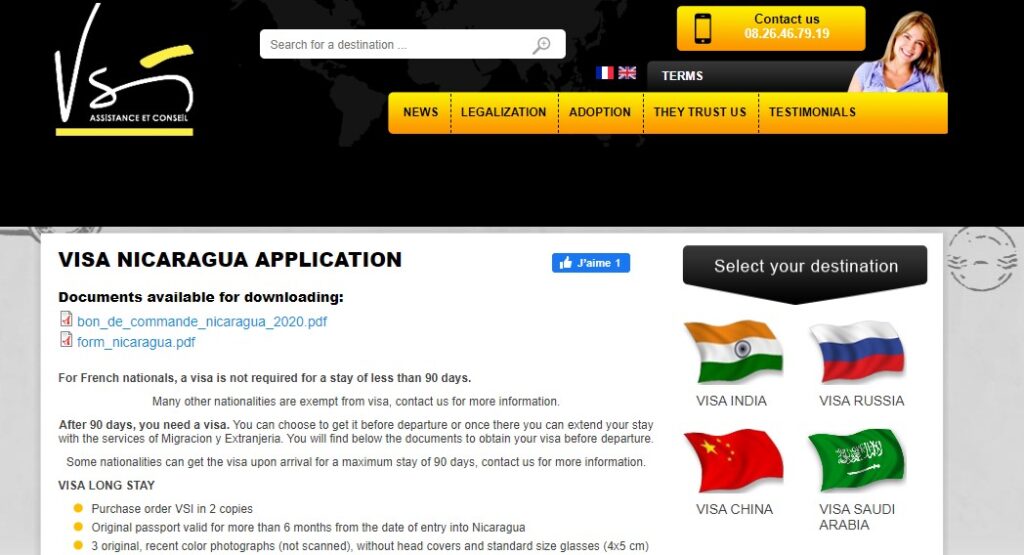Click the VISA NICARAGUA APPLICATION heading
The height and width of the screenshot is (555, 1024).
pos(230,260)
